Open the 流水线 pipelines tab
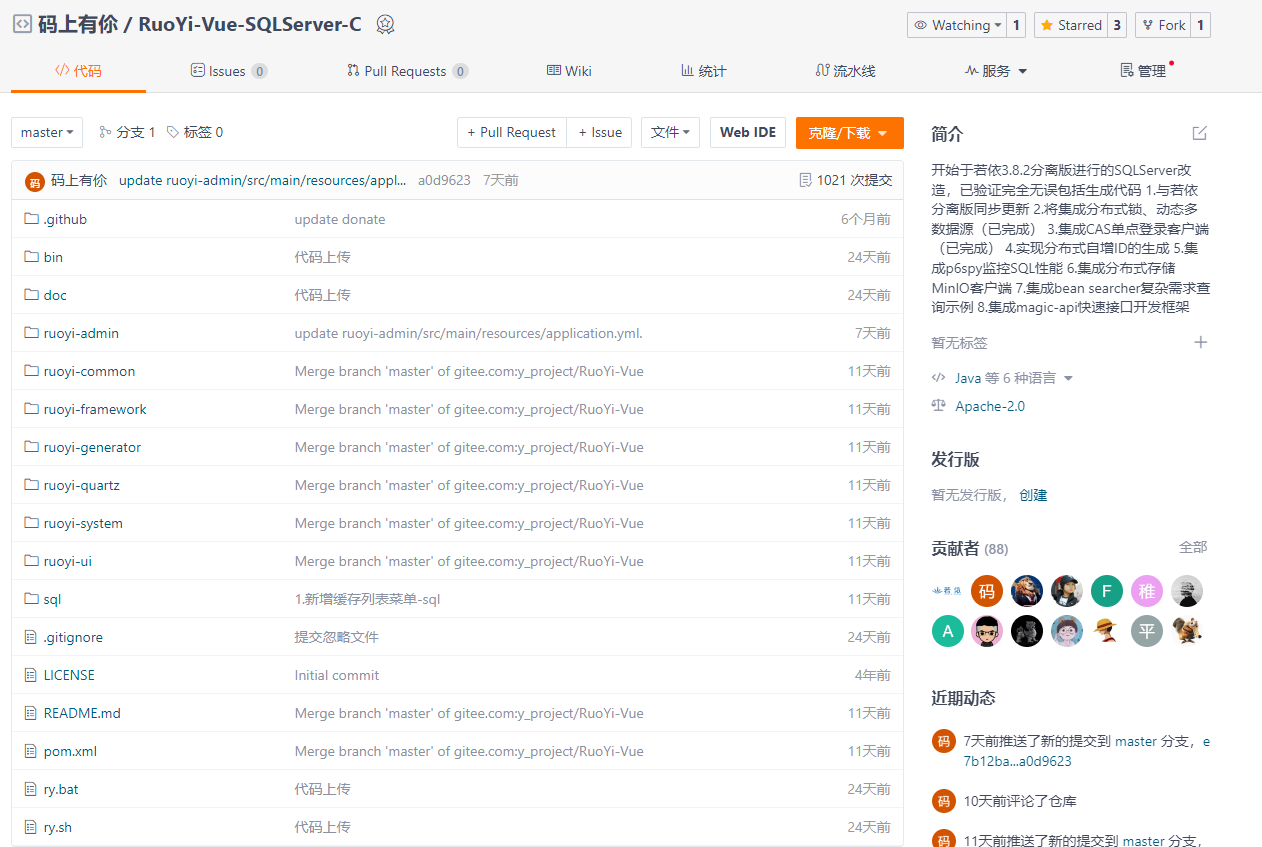 tap(846, 70)
